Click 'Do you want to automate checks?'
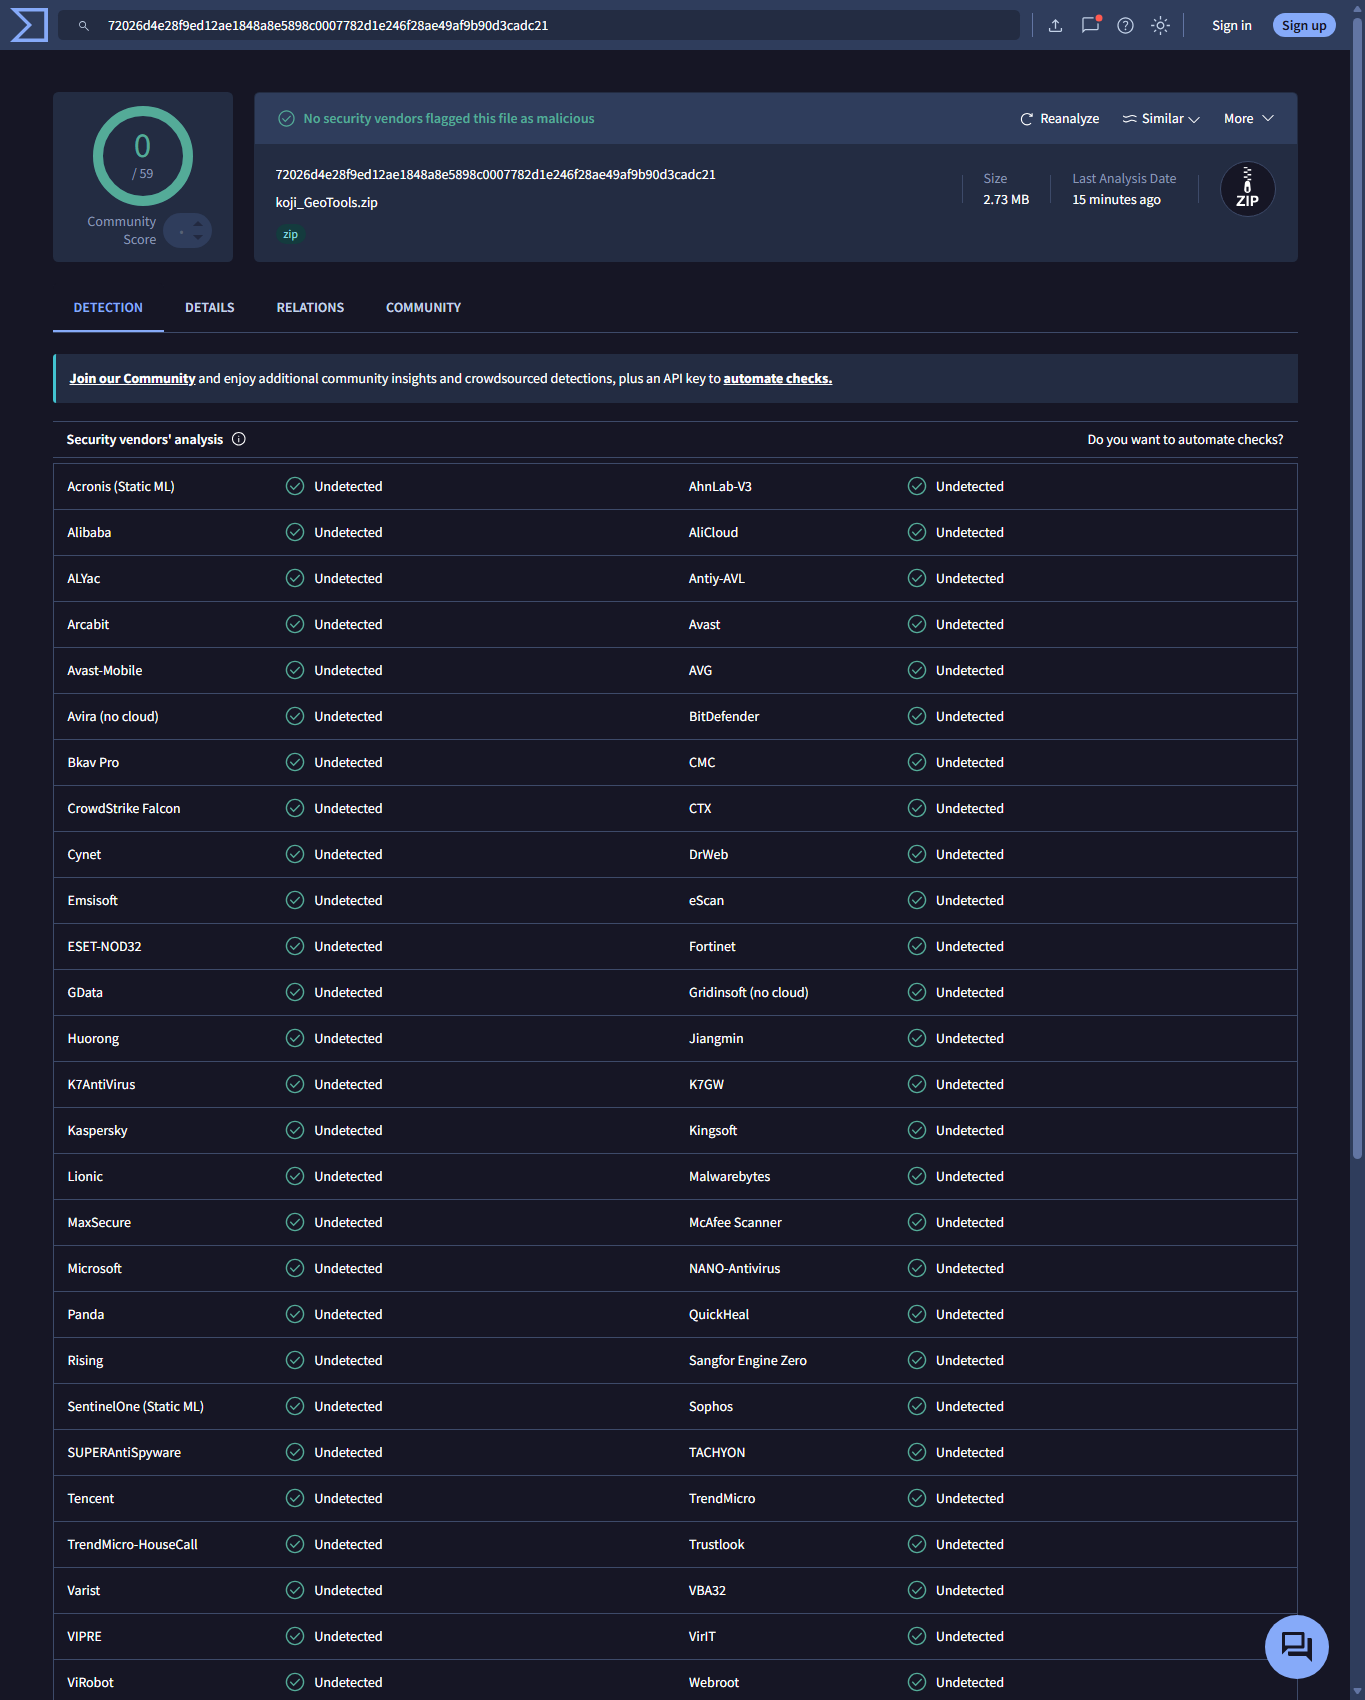This screenshot has width=1365, height=1700. pyautogui.click(x=1185, y=440)
